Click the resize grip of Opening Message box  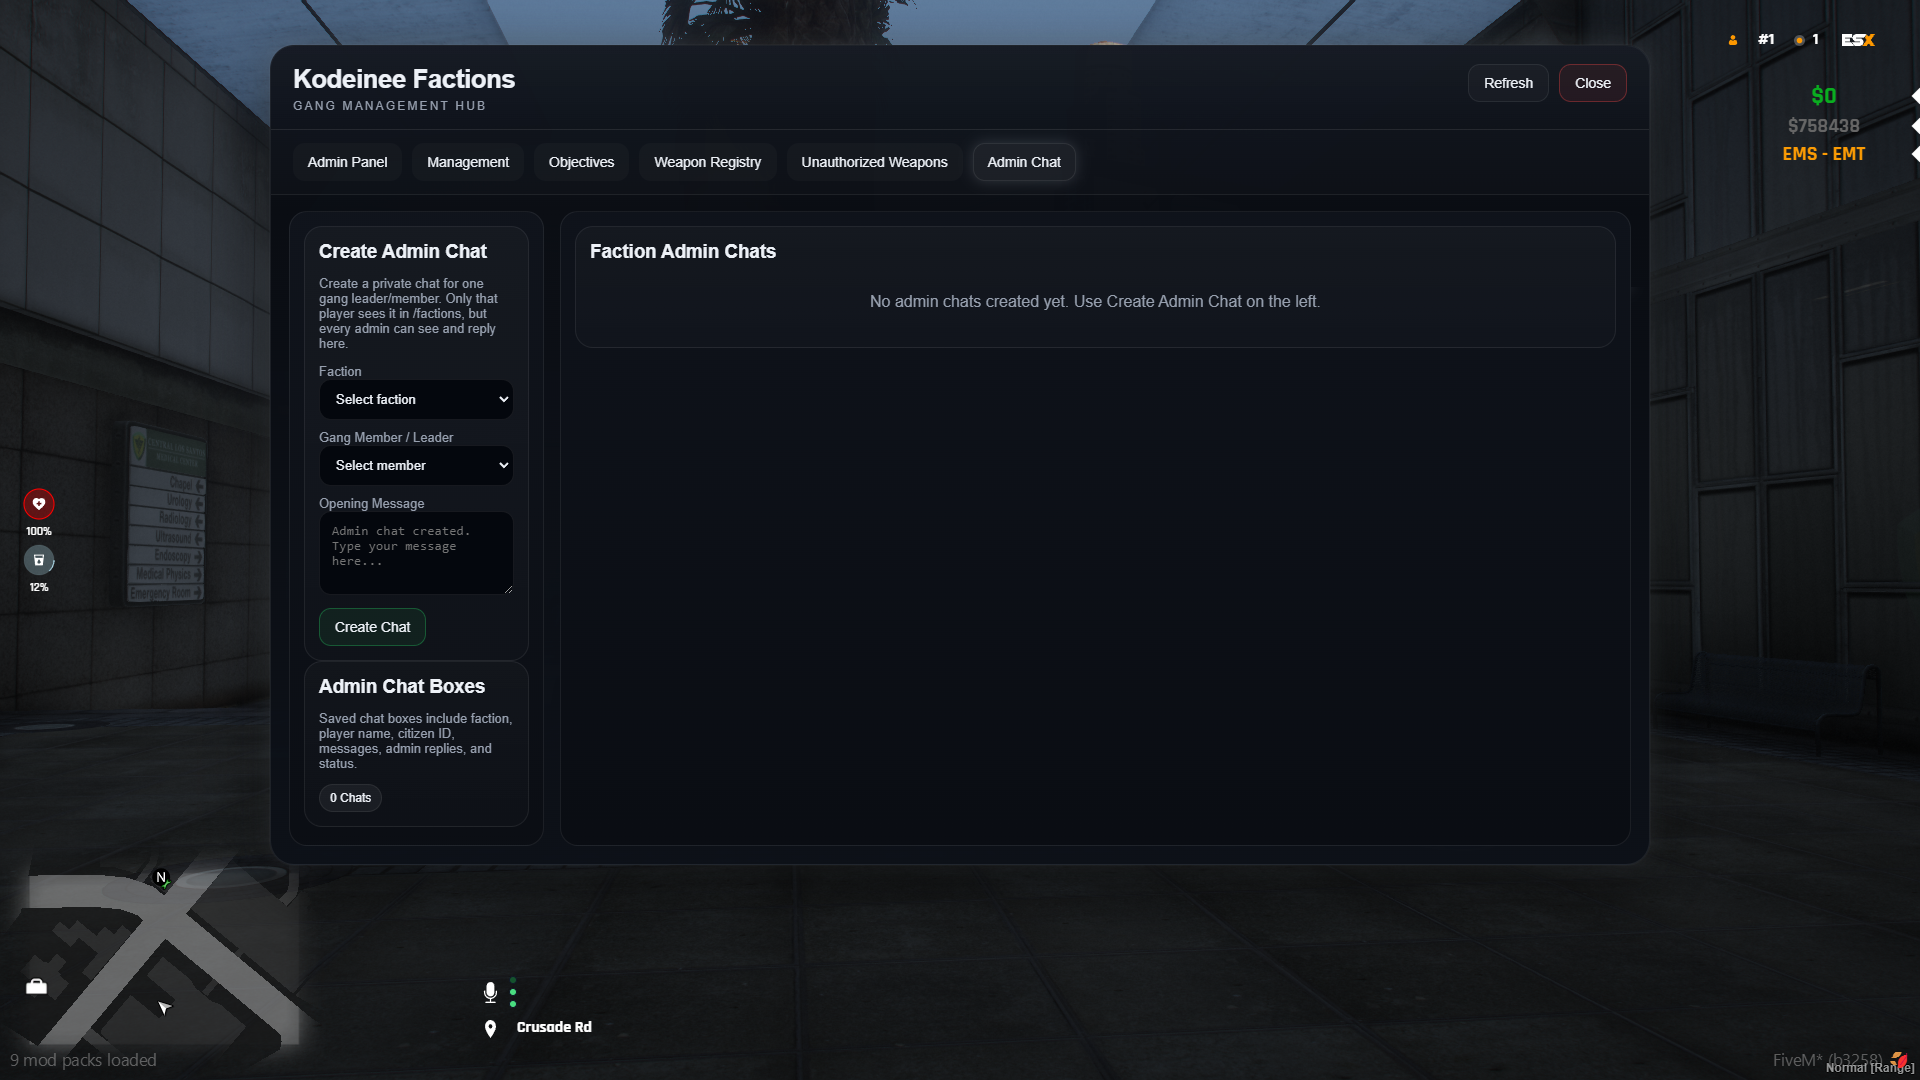coord(508,589)
